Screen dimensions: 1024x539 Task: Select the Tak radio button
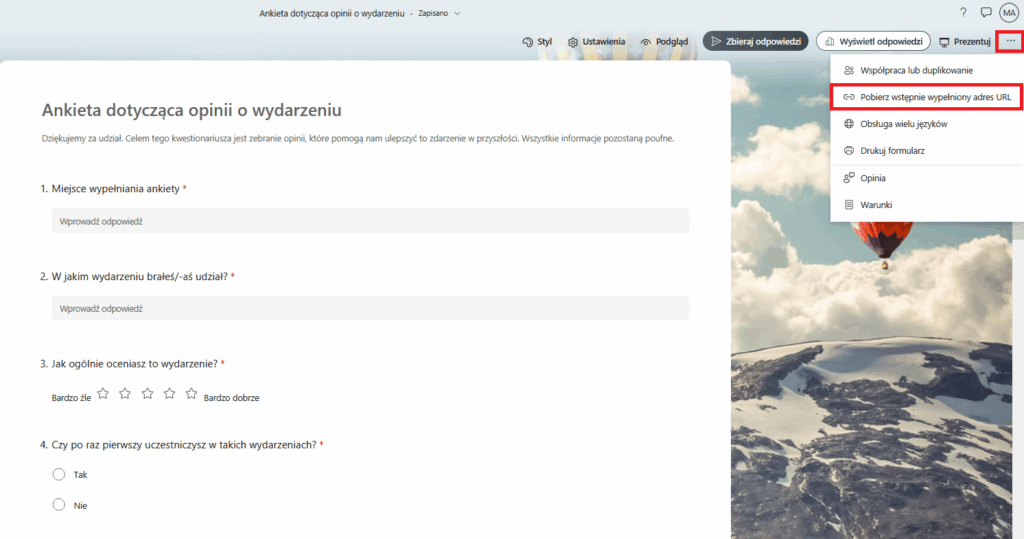[59, 474]
